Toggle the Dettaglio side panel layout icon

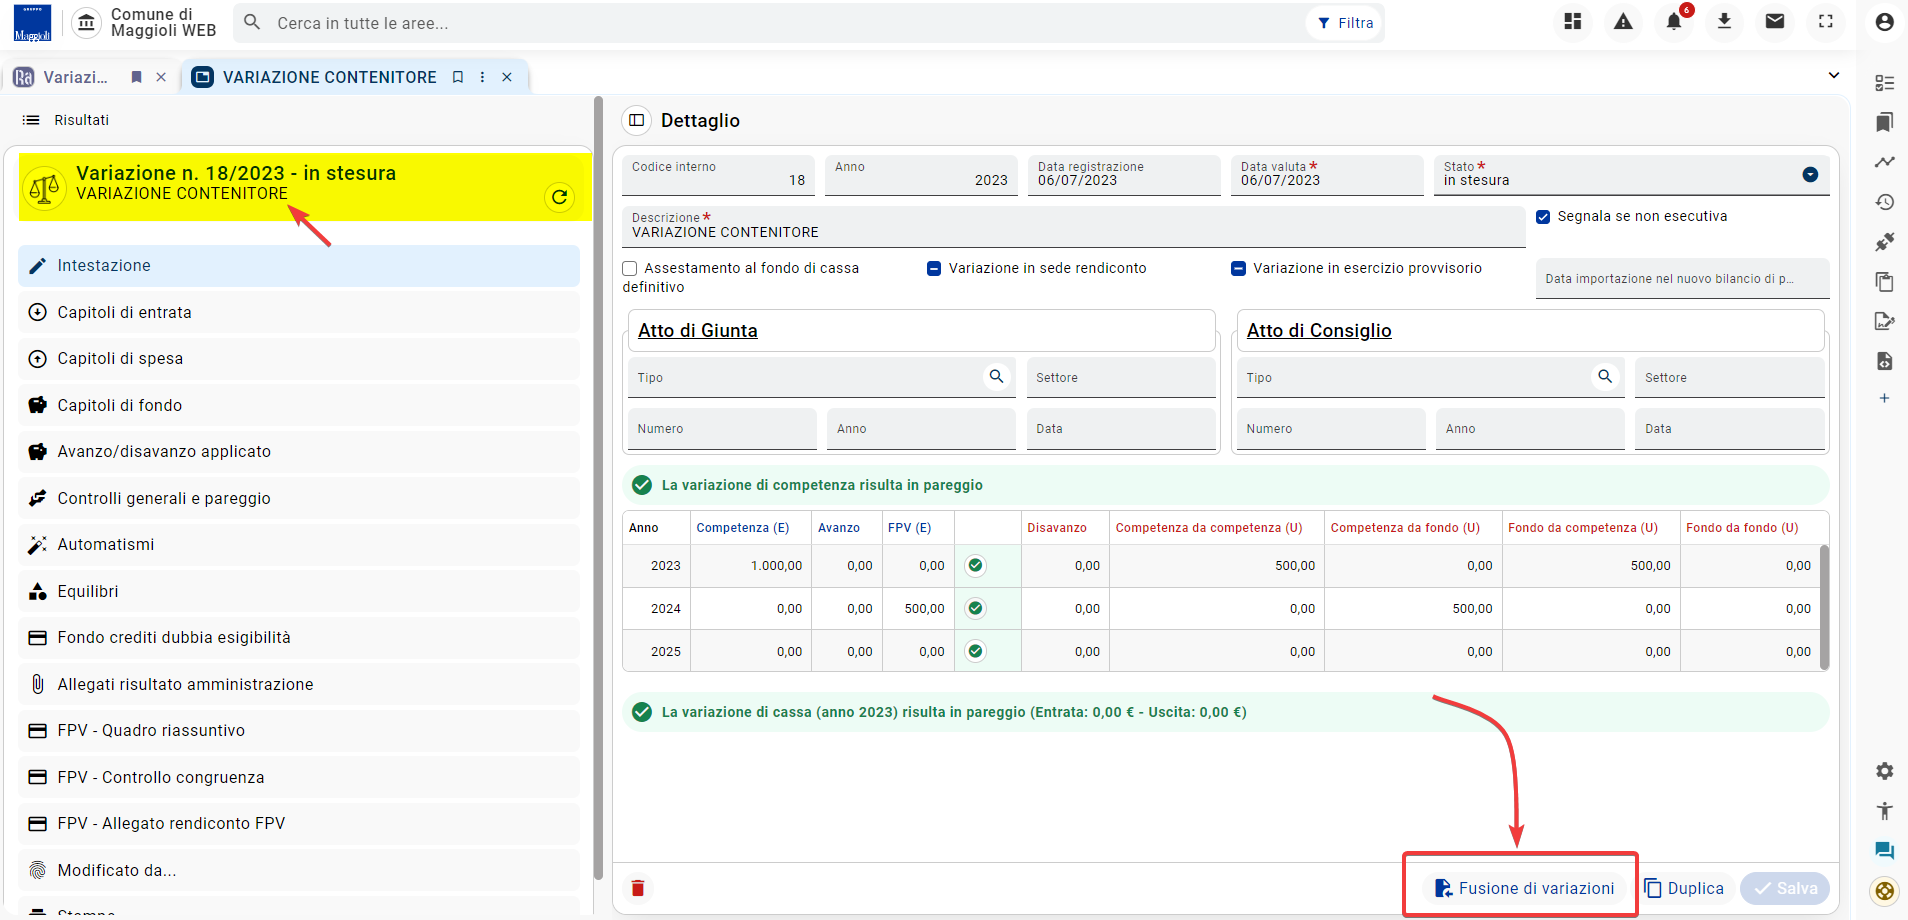(x=636, y=120)
